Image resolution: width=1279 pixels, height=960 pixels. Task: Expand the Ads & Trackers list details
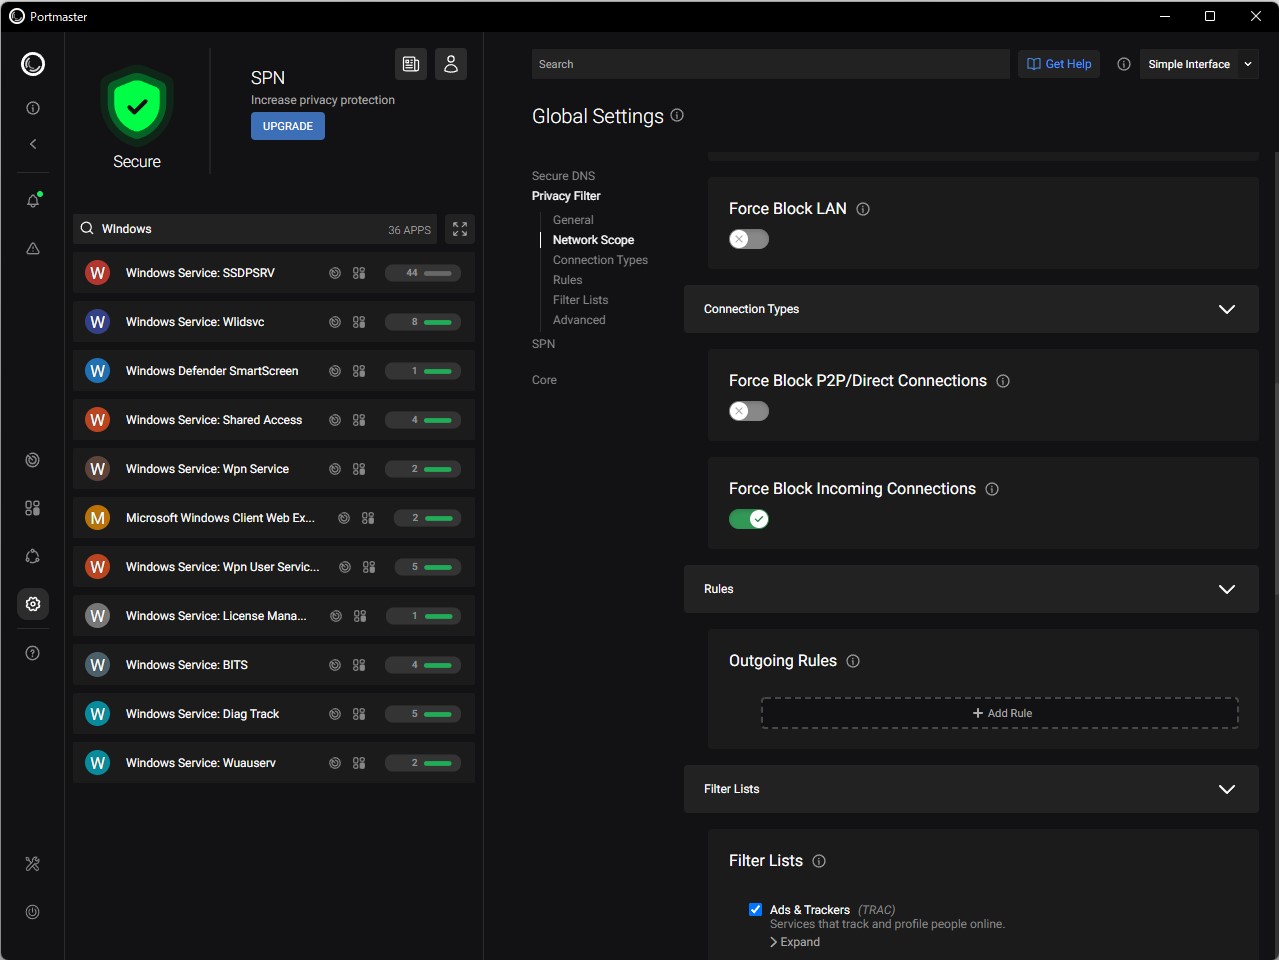[x=796, y=942]
